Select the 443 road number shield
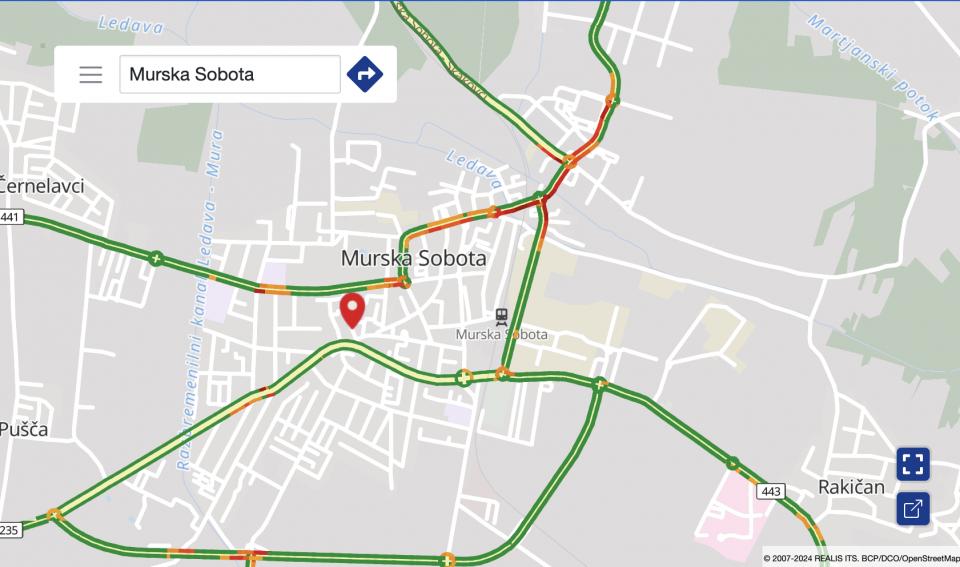The width and height of the screenshot is (960, 567). [771, 491]
